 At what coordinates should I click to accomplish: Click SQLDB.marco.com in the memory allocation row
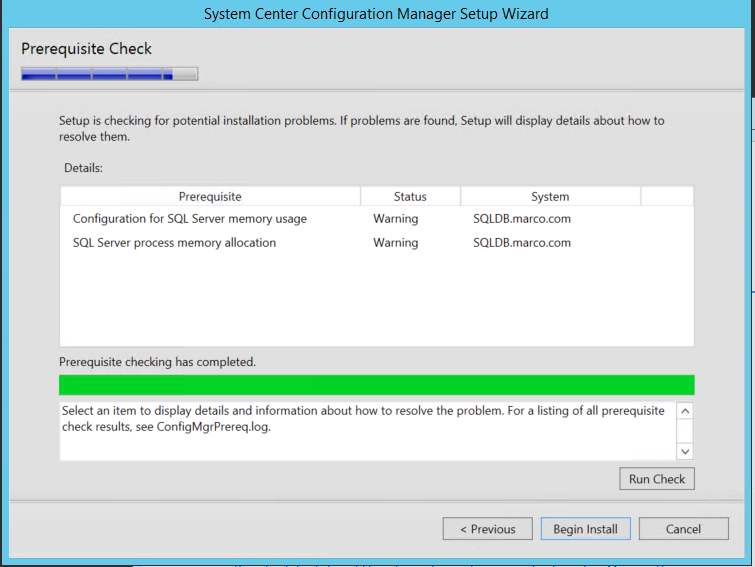[522, 243]
